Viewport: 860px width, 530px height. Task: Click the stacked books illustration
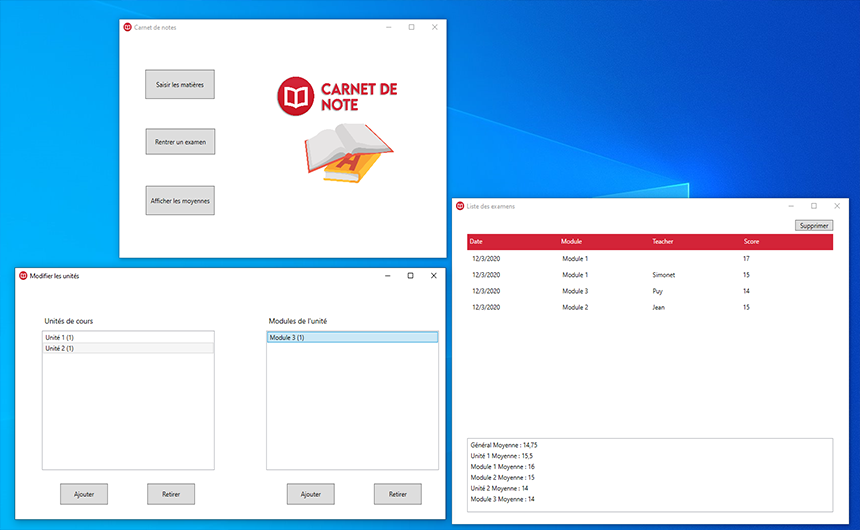pyautogui.click(x=348, y=152)
